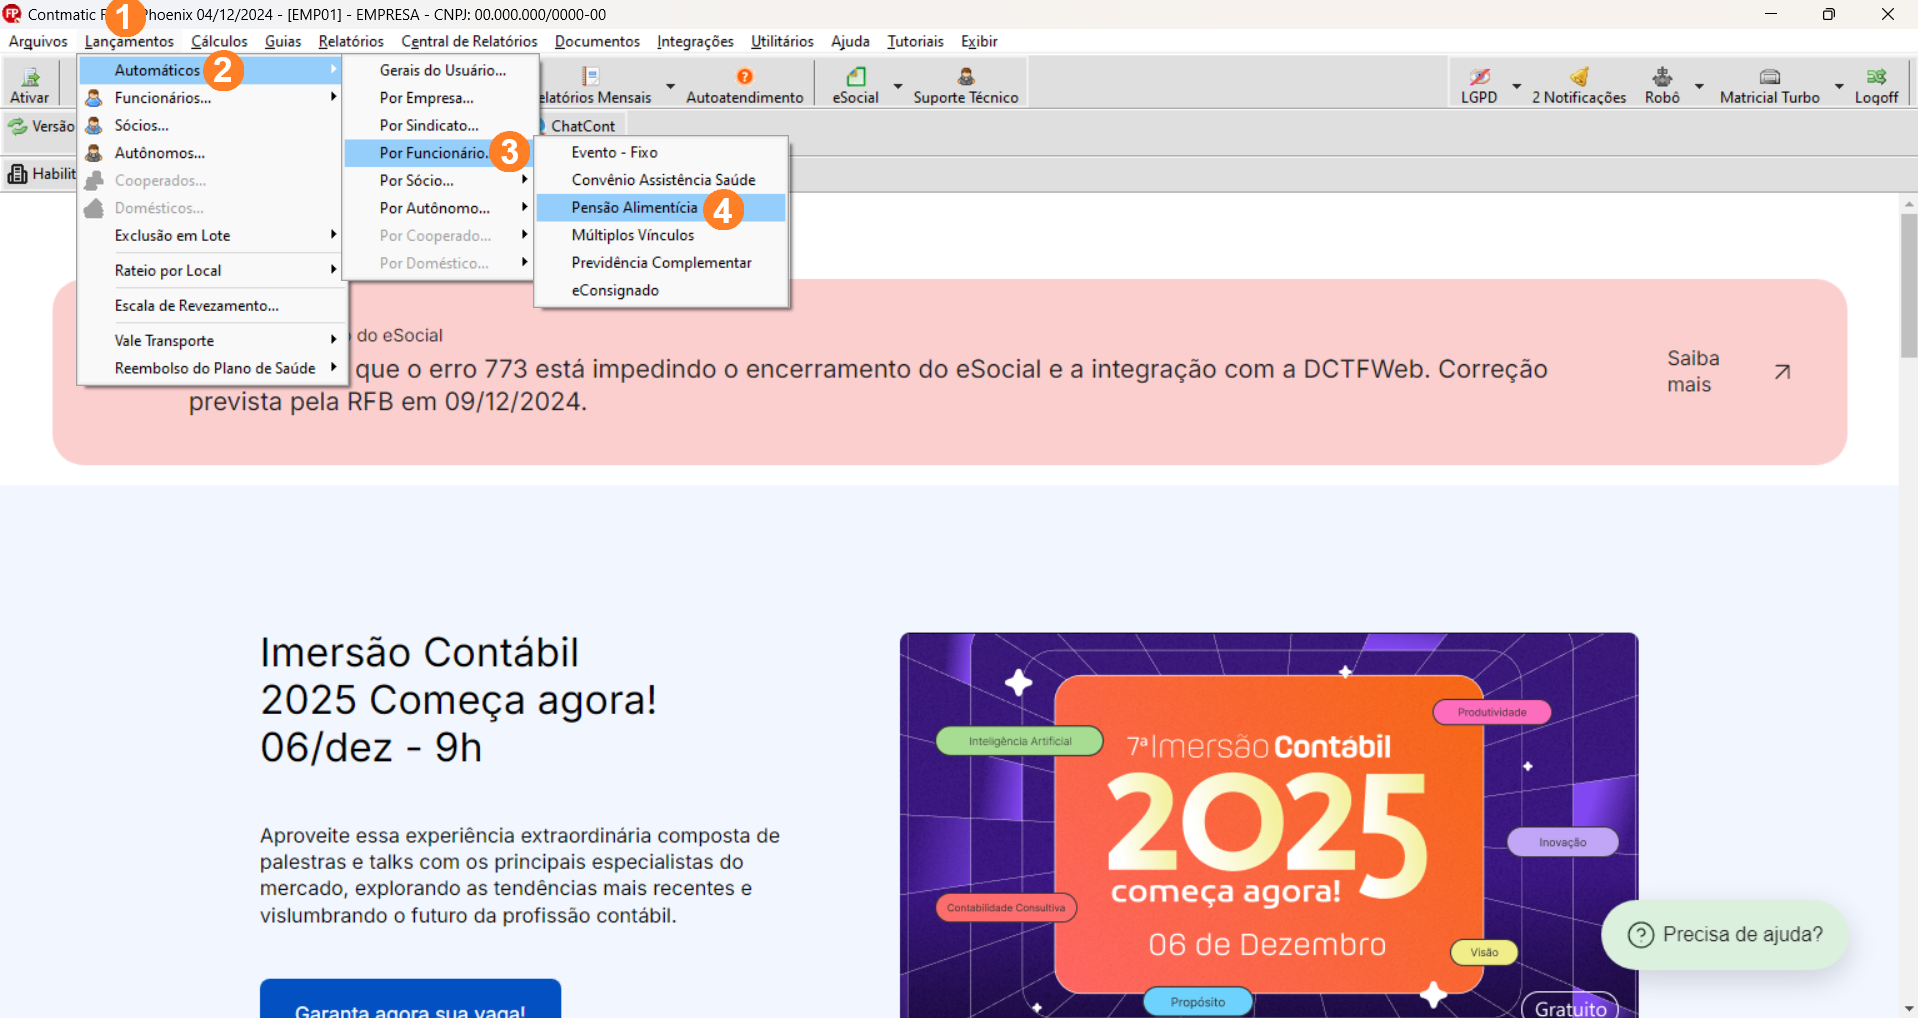Click the vertical scrollbar thumb
The height and width of the screenshot is (1018, 1918).
(1908, 285)
